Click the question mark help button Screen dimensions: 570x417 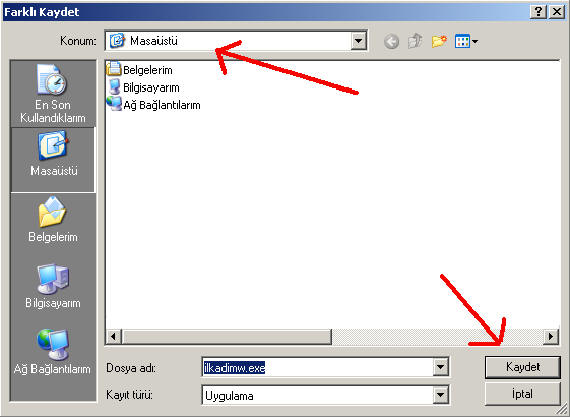pyautogui.click(x=538, y=12)
